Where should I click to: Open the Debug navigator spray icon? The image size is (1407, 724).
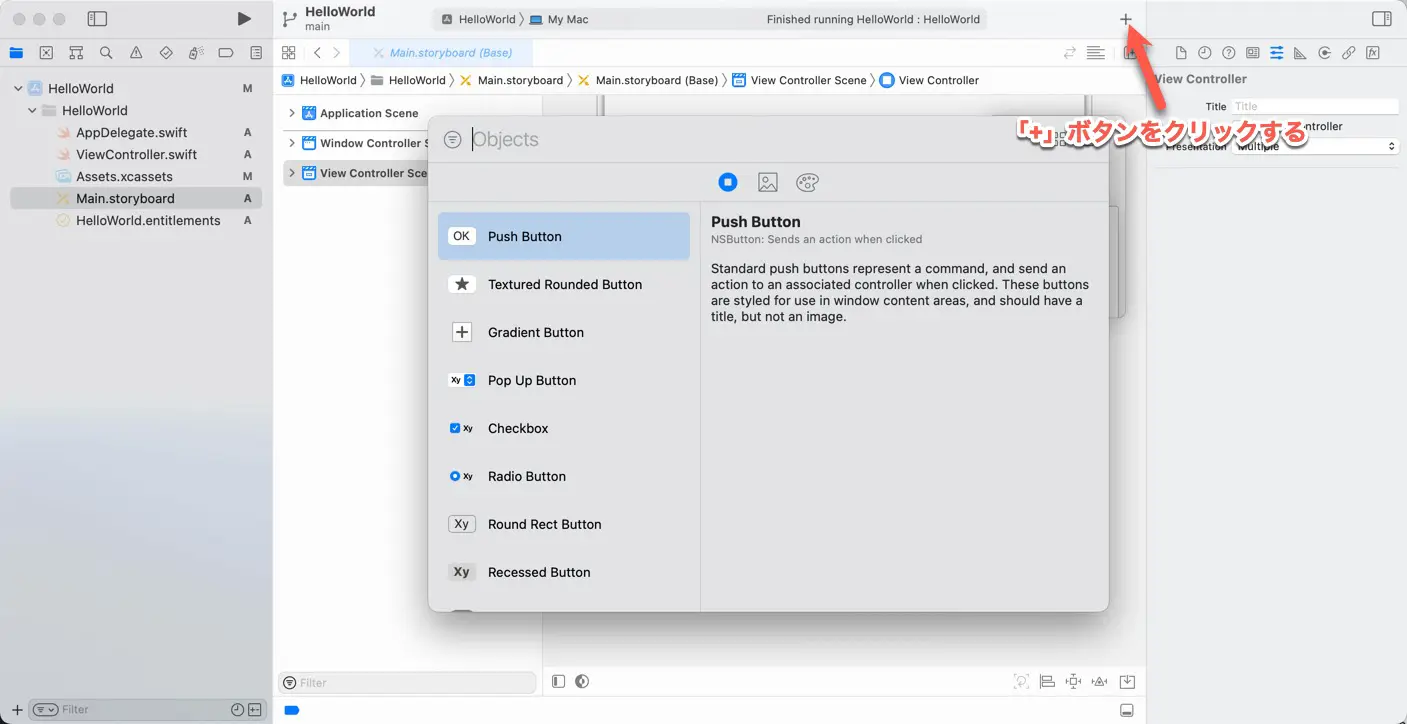(x=196, y=53)
